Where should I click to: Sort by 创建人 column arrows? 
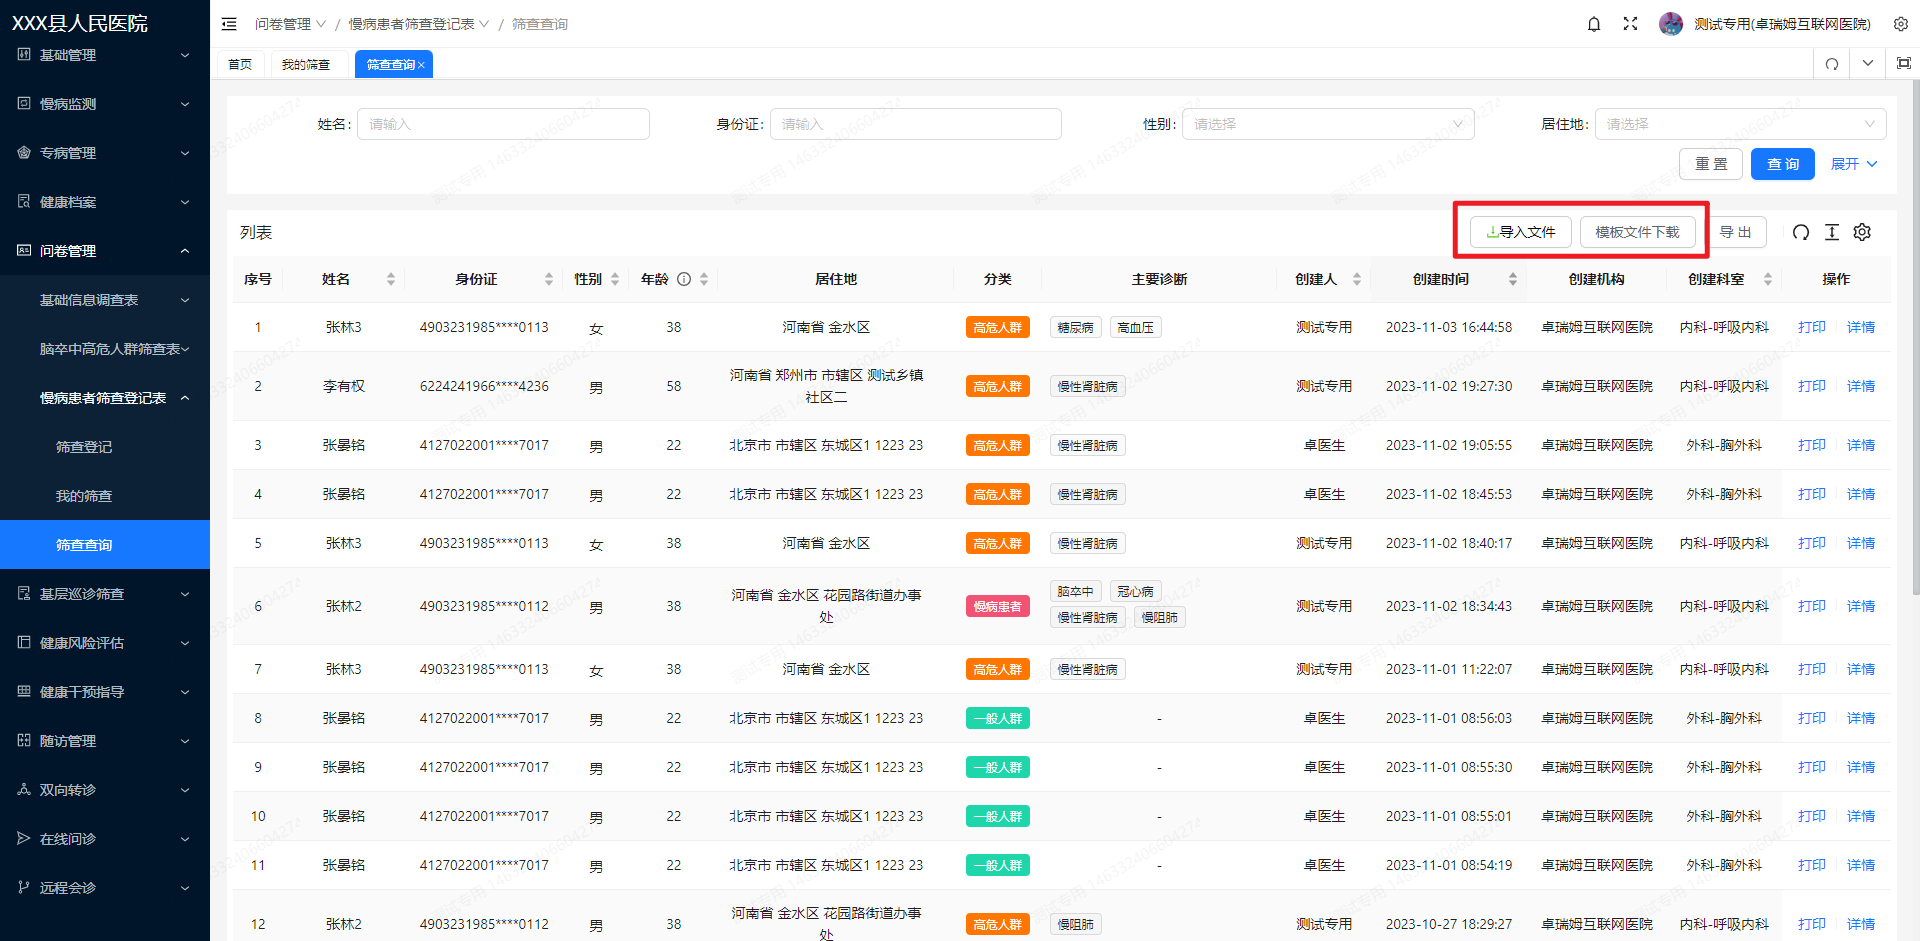(1357, 279)
